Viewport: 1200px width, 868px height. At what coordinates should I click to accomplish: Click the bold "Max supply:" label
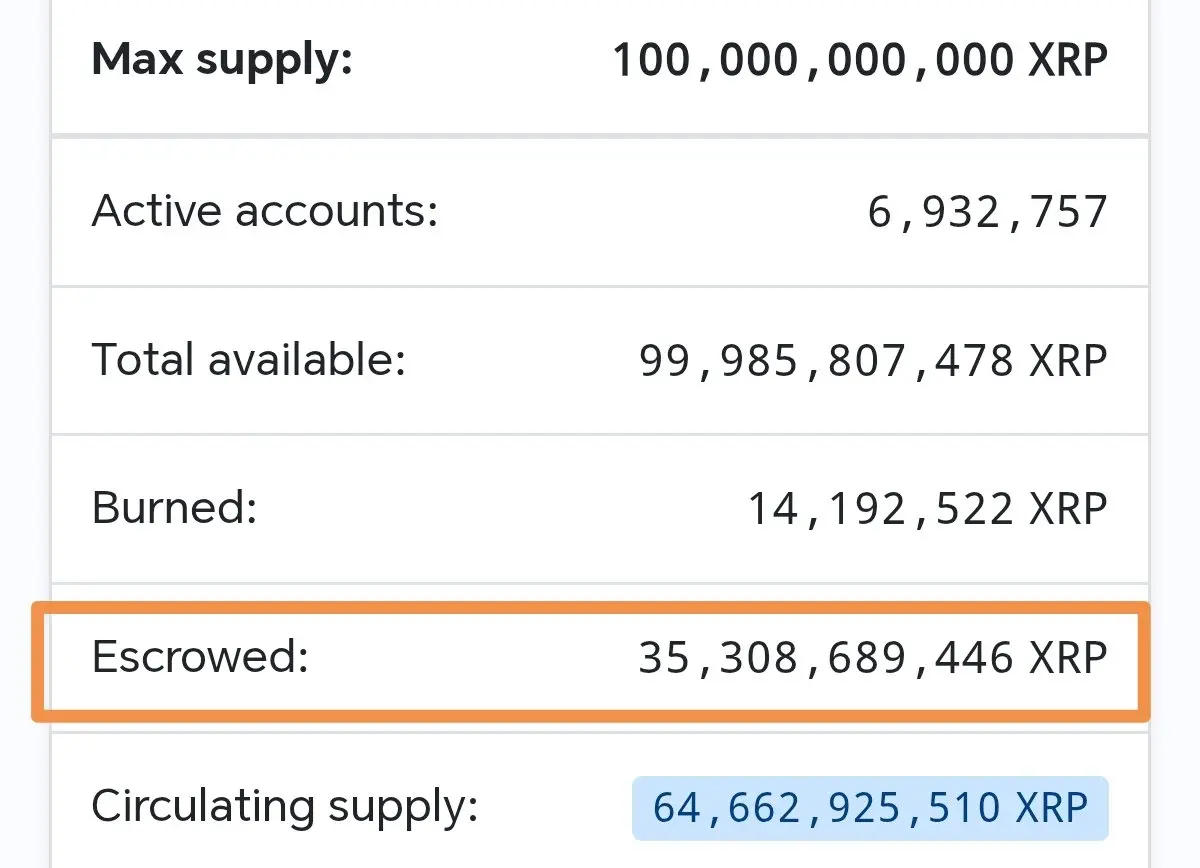point(222,61)
